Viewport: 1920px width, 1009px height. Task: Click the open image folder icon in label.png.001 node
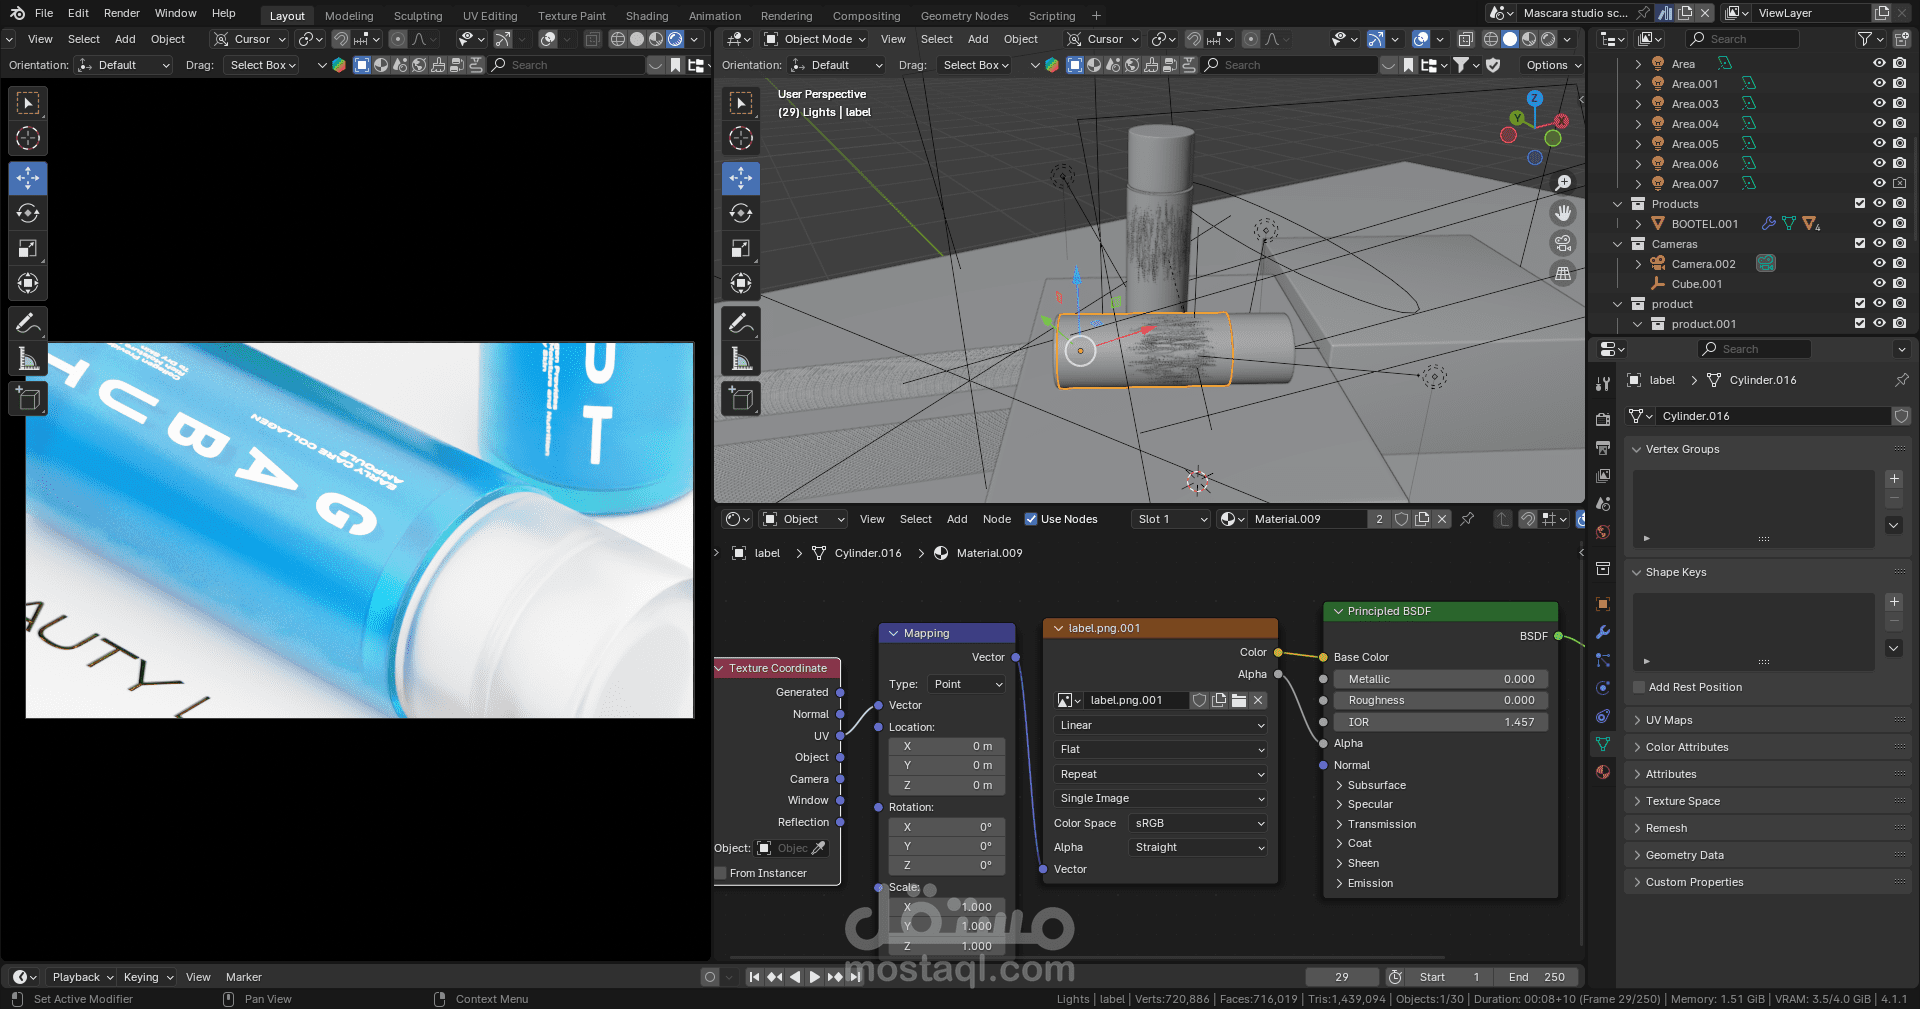click(x=1239, y=700)
